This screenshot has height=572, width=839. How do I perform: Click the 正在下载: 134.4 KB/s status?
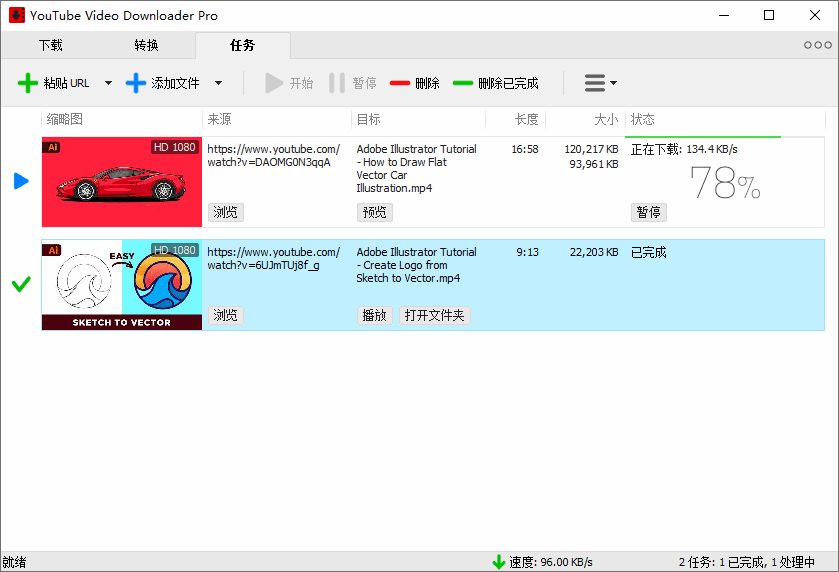[684, 149]
